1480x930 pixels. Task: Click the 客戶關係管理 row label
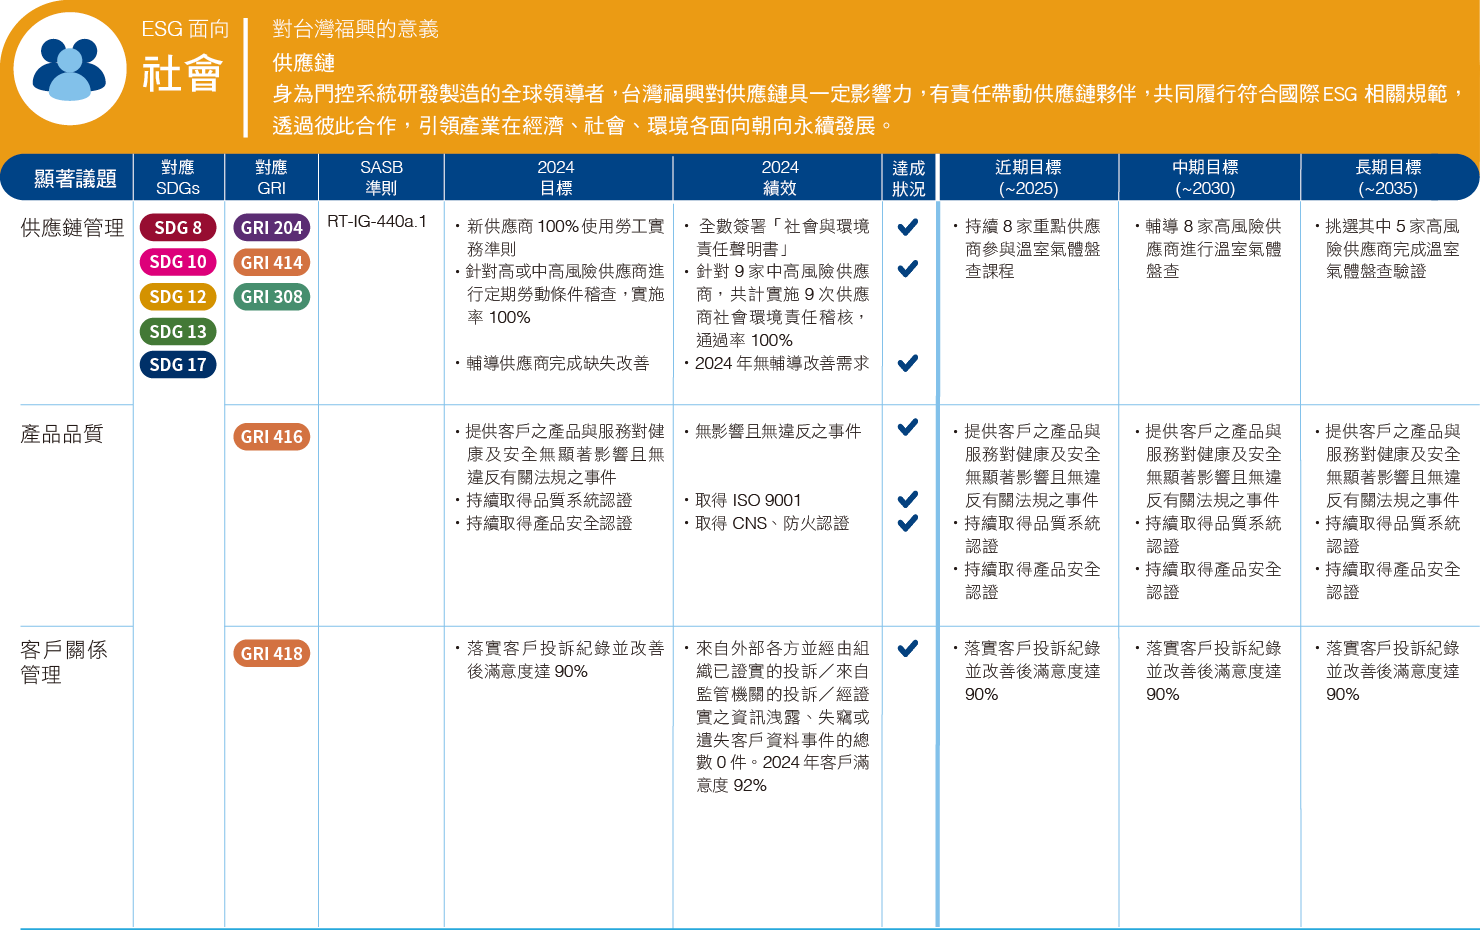click(x=64, y=662)
